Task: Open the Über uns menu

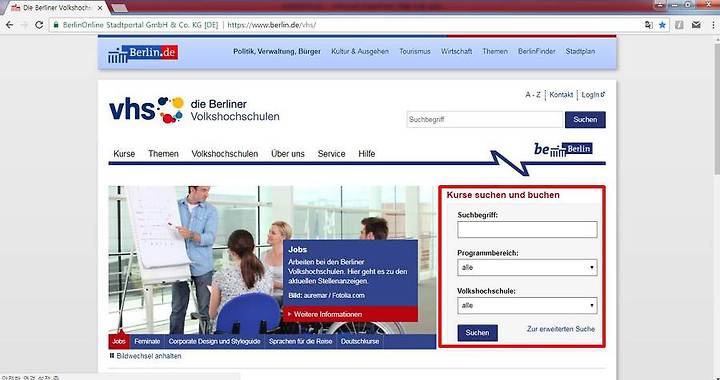Action: coord(287,154)
